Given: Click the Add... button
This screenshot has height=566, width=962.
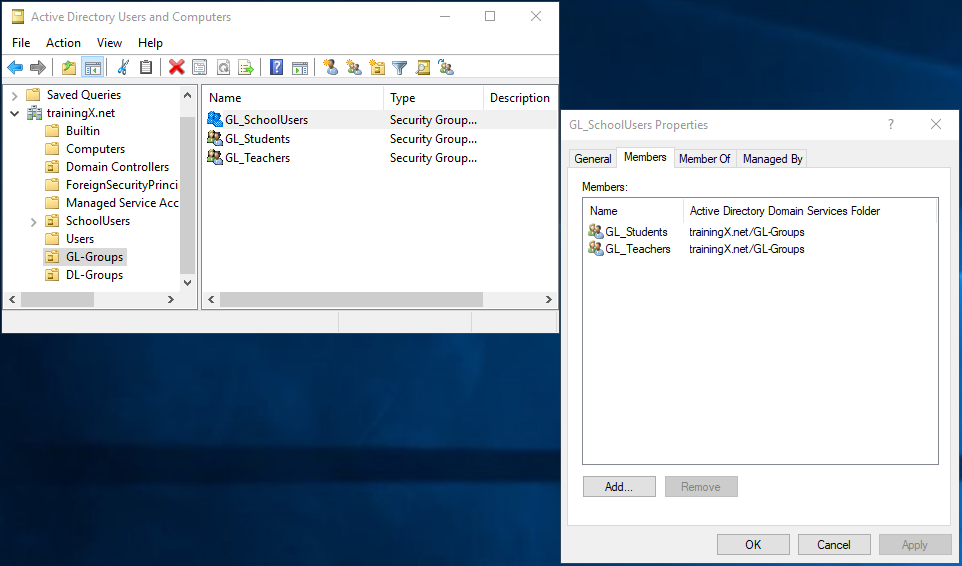Looking at the screenshot, I should [x=619, y=487].
